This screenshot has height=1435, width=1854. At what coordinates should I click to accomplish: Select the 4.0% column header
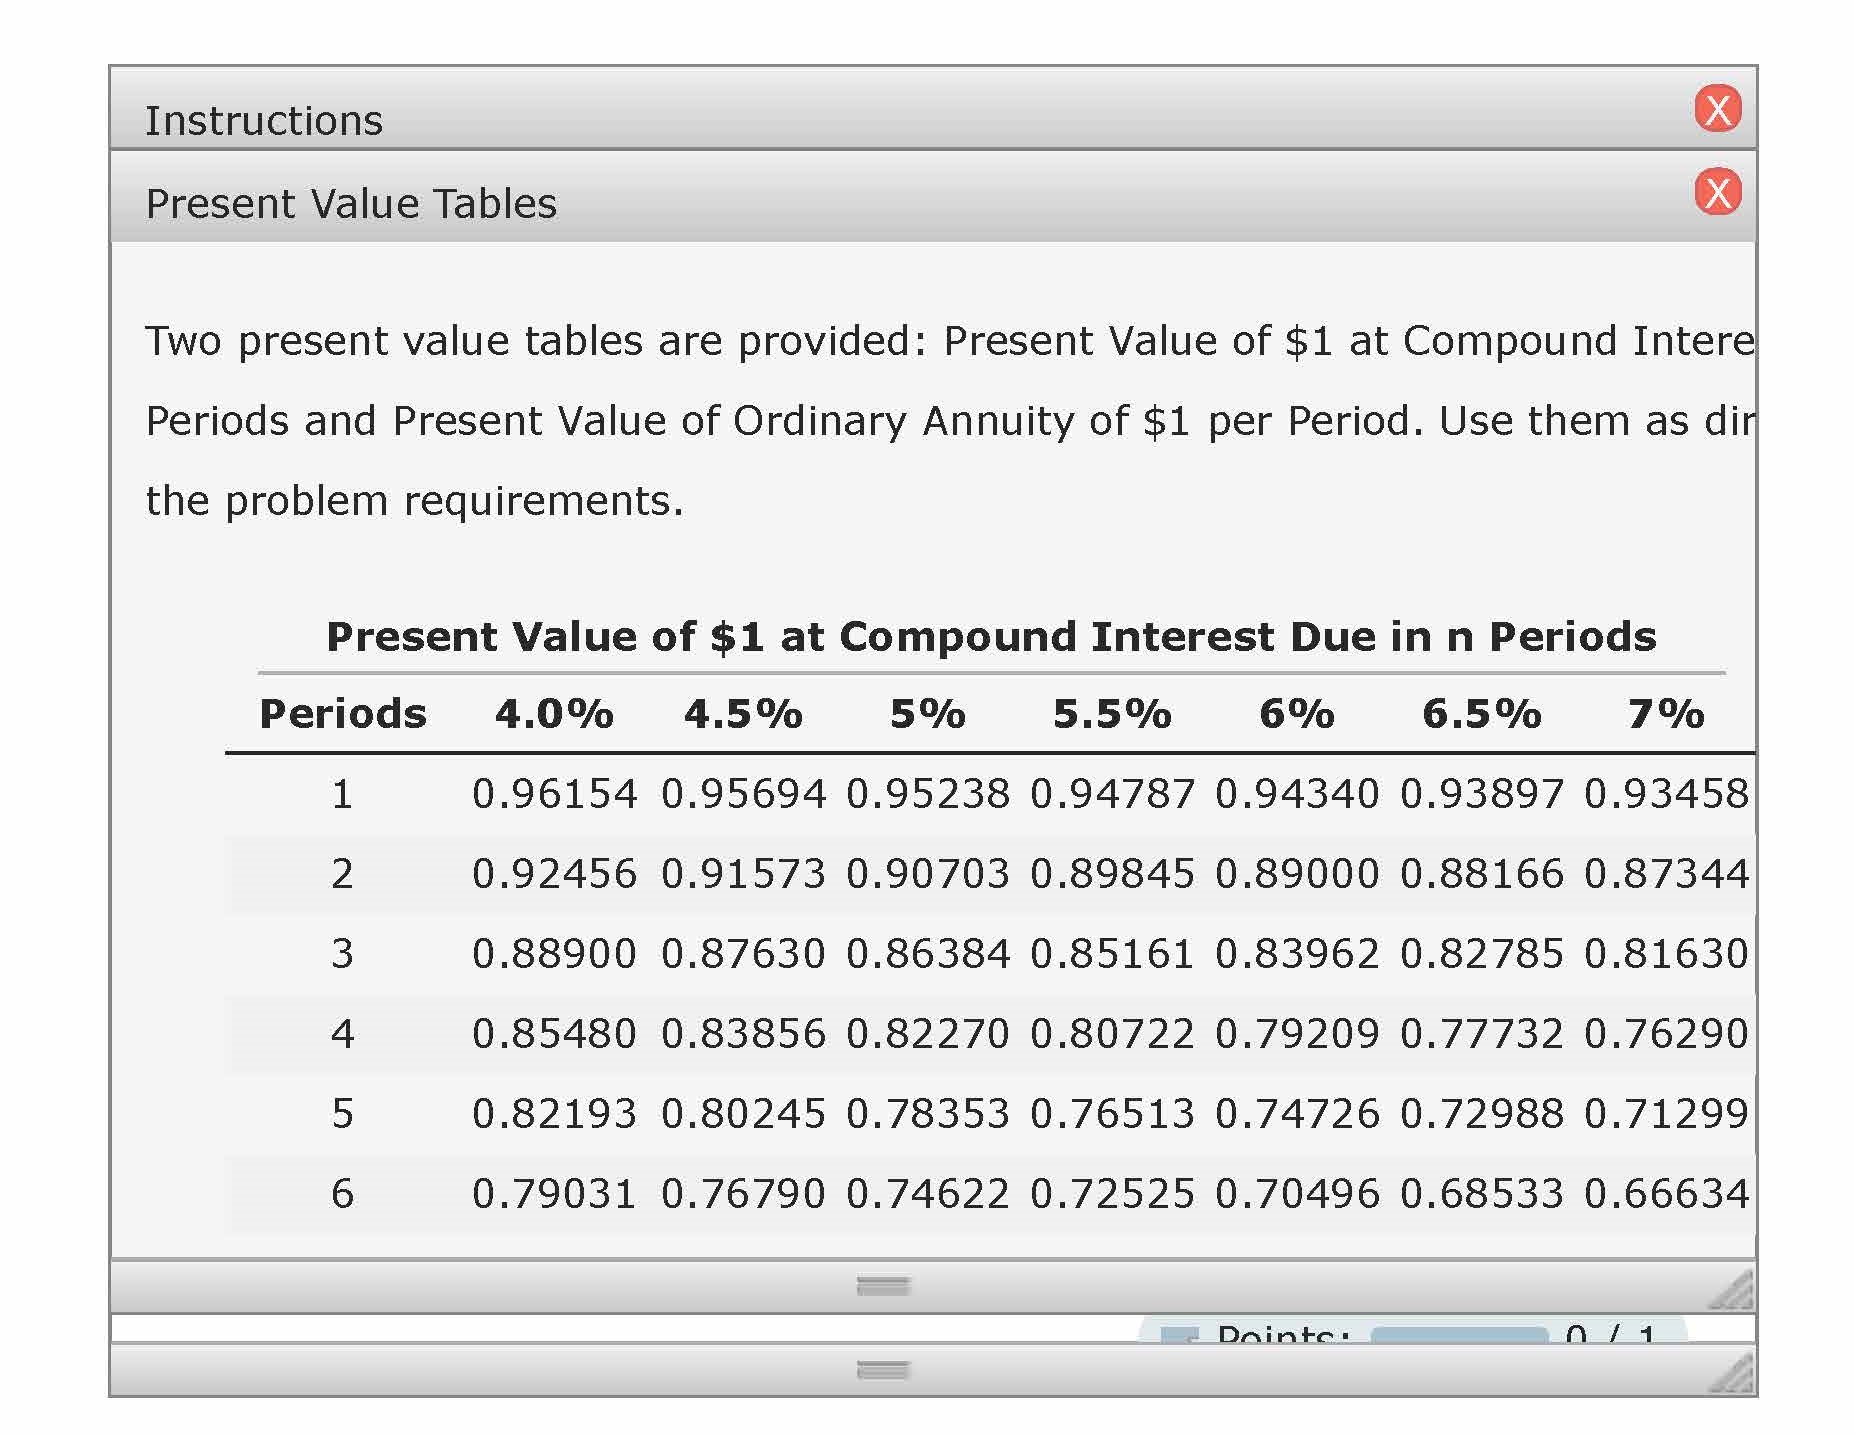click(x=554, y=714)
